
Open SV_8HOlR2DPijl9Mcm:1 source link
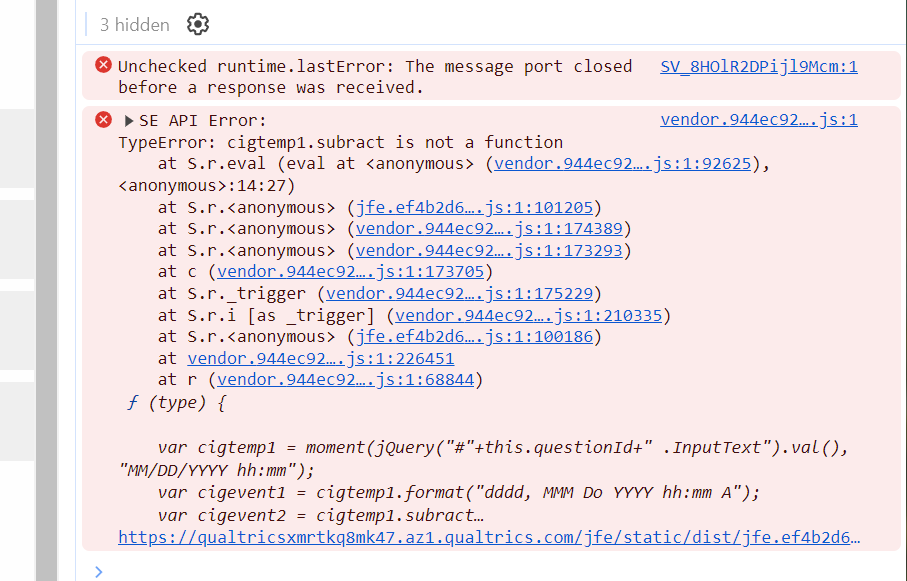759,67
